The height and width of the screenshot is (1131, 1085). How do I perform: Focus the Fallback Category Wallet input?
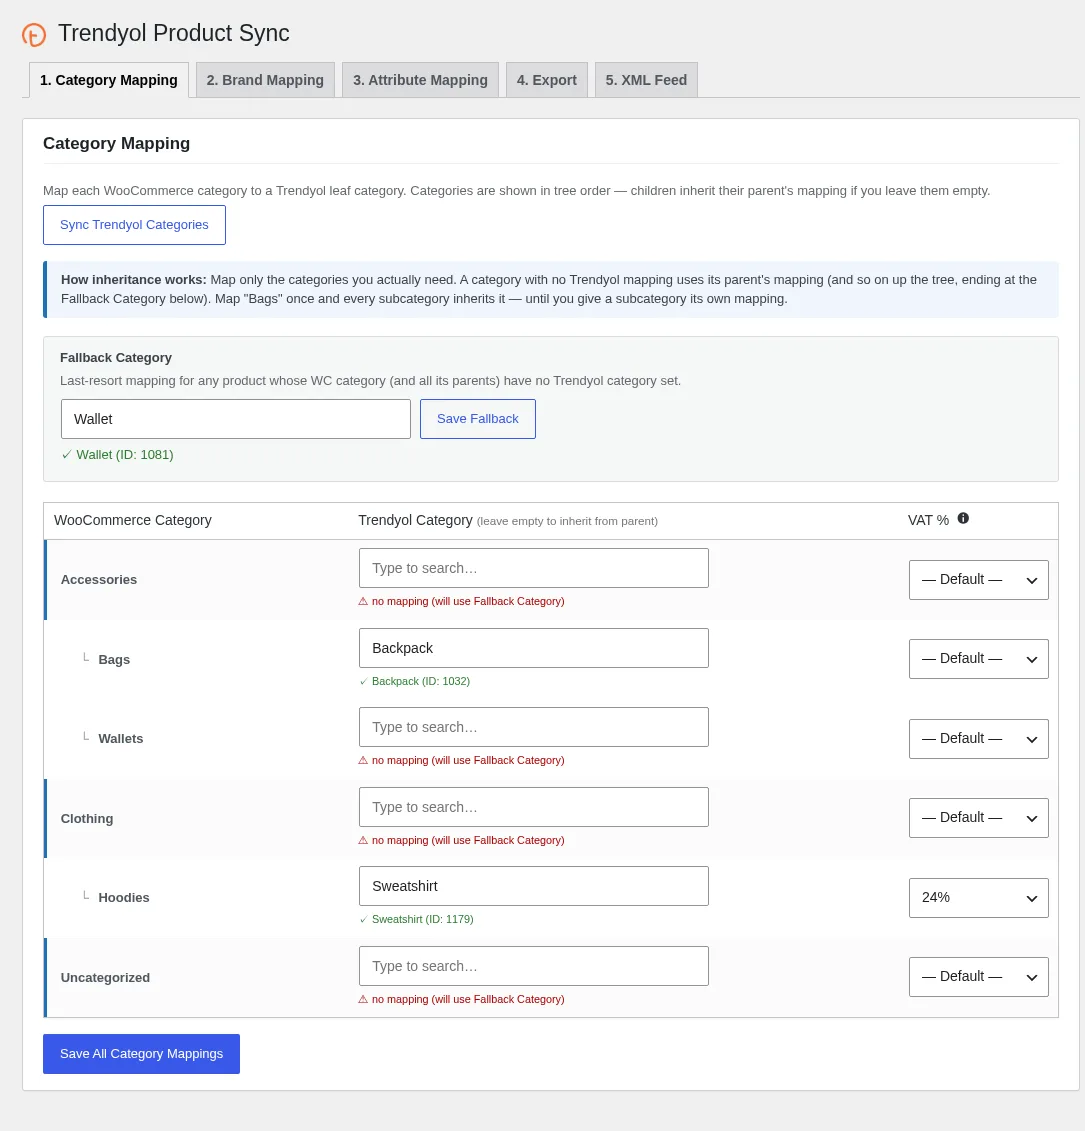[x=236, y=419]
